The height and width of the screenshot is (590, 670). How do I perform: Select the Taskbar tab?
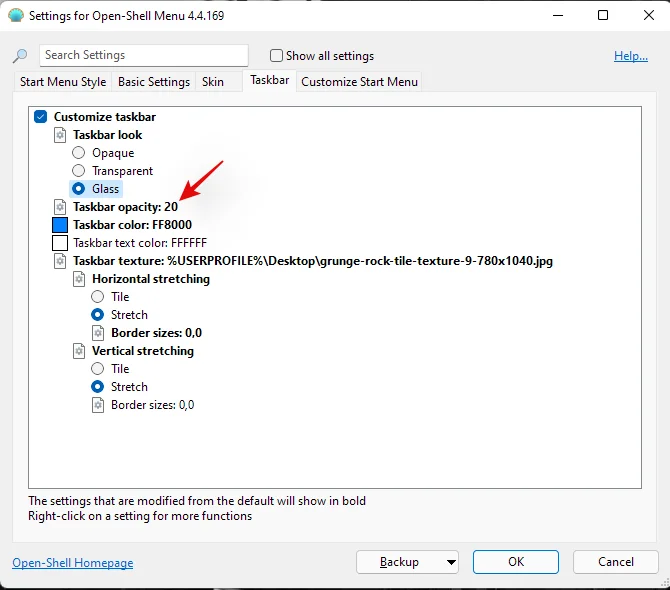[270, 80]
